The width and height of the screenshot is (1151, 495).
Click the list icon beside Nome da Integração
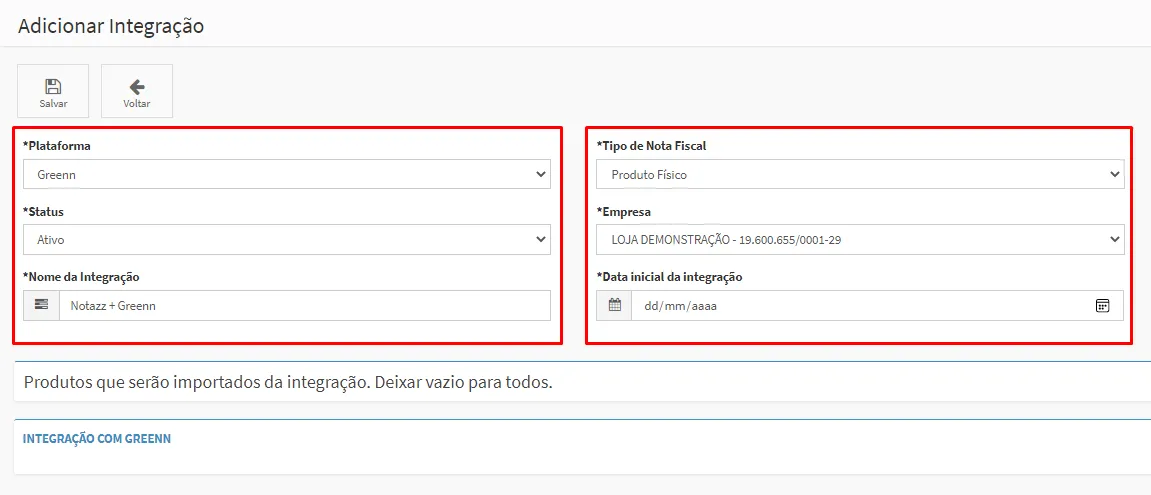point(41,306)
